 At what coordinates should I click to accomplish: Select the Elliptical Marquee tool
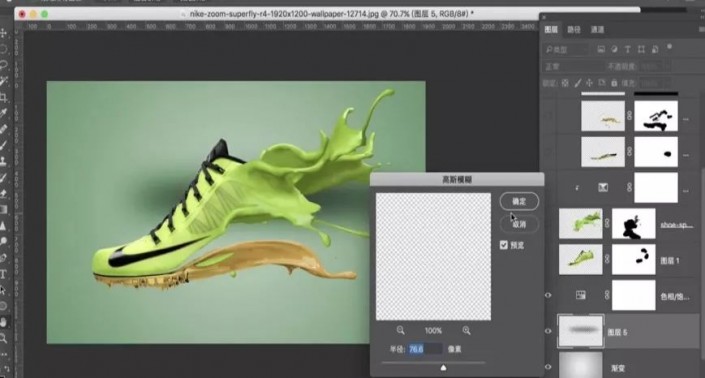[x=4, y=49]
